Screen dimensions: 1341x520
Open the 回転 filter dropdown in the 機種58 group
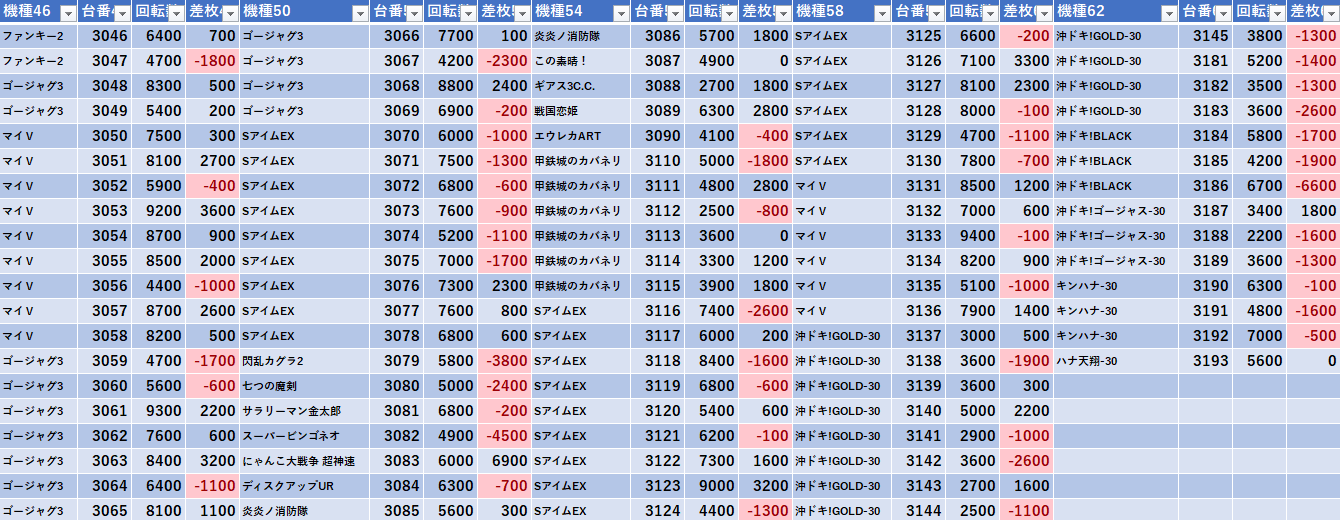(990, 12)
